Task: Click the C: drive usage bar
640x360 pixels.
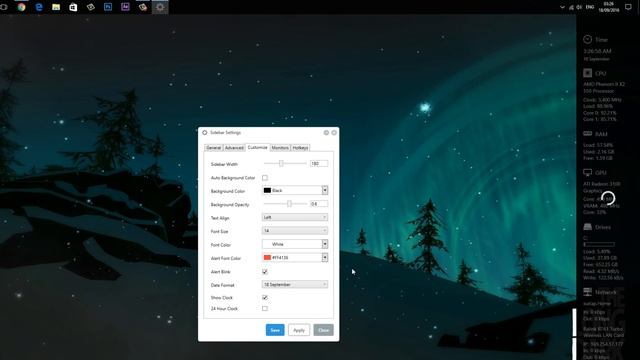Action: pos(599,244)
